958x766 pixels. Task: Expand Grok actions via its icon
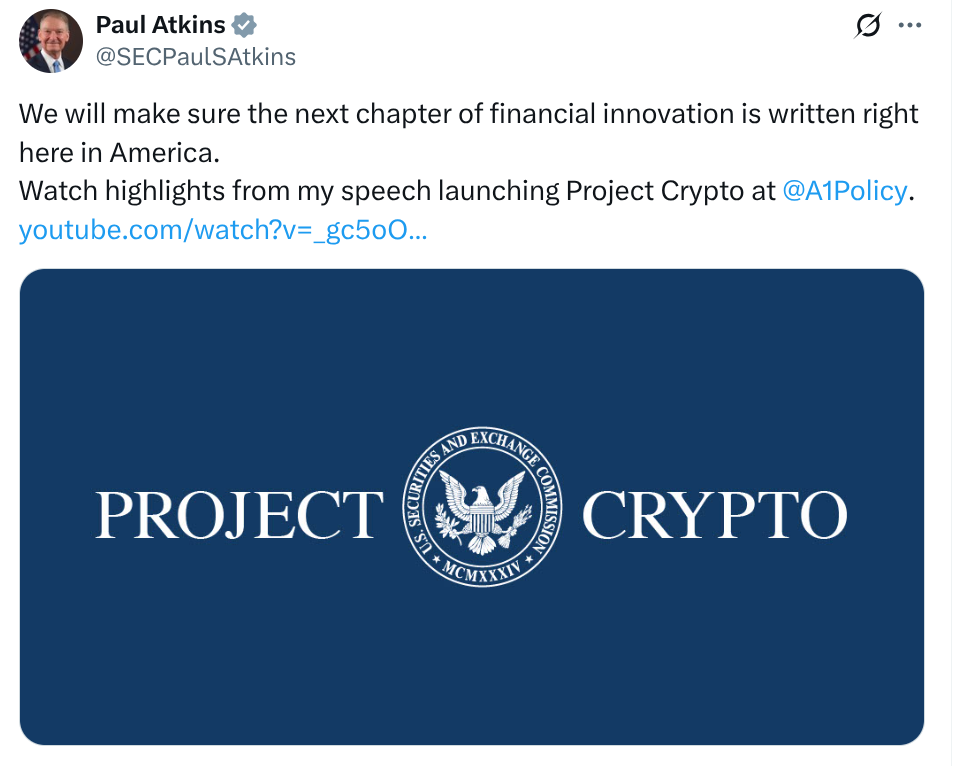pyautogui.click(x=868, y=25)
